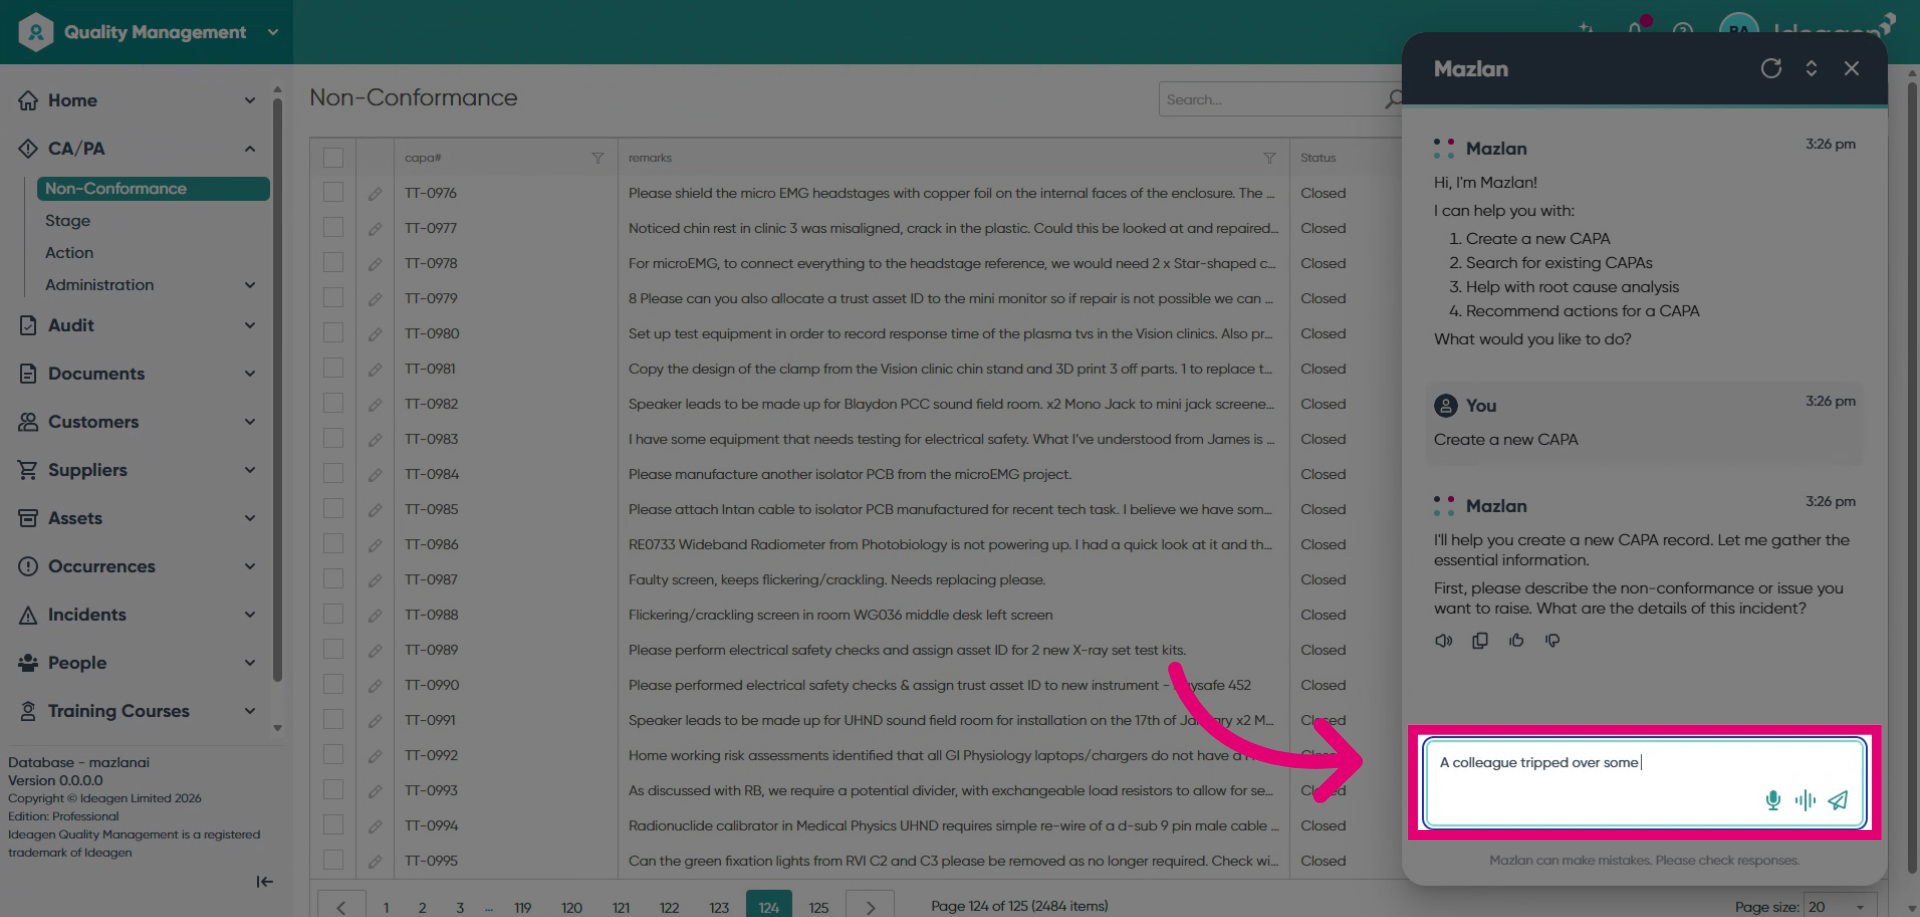This screenshot has width=1920, height=917.
Task: Click the Closed status of TT-0979
Action: click(x=1323, y=299)
